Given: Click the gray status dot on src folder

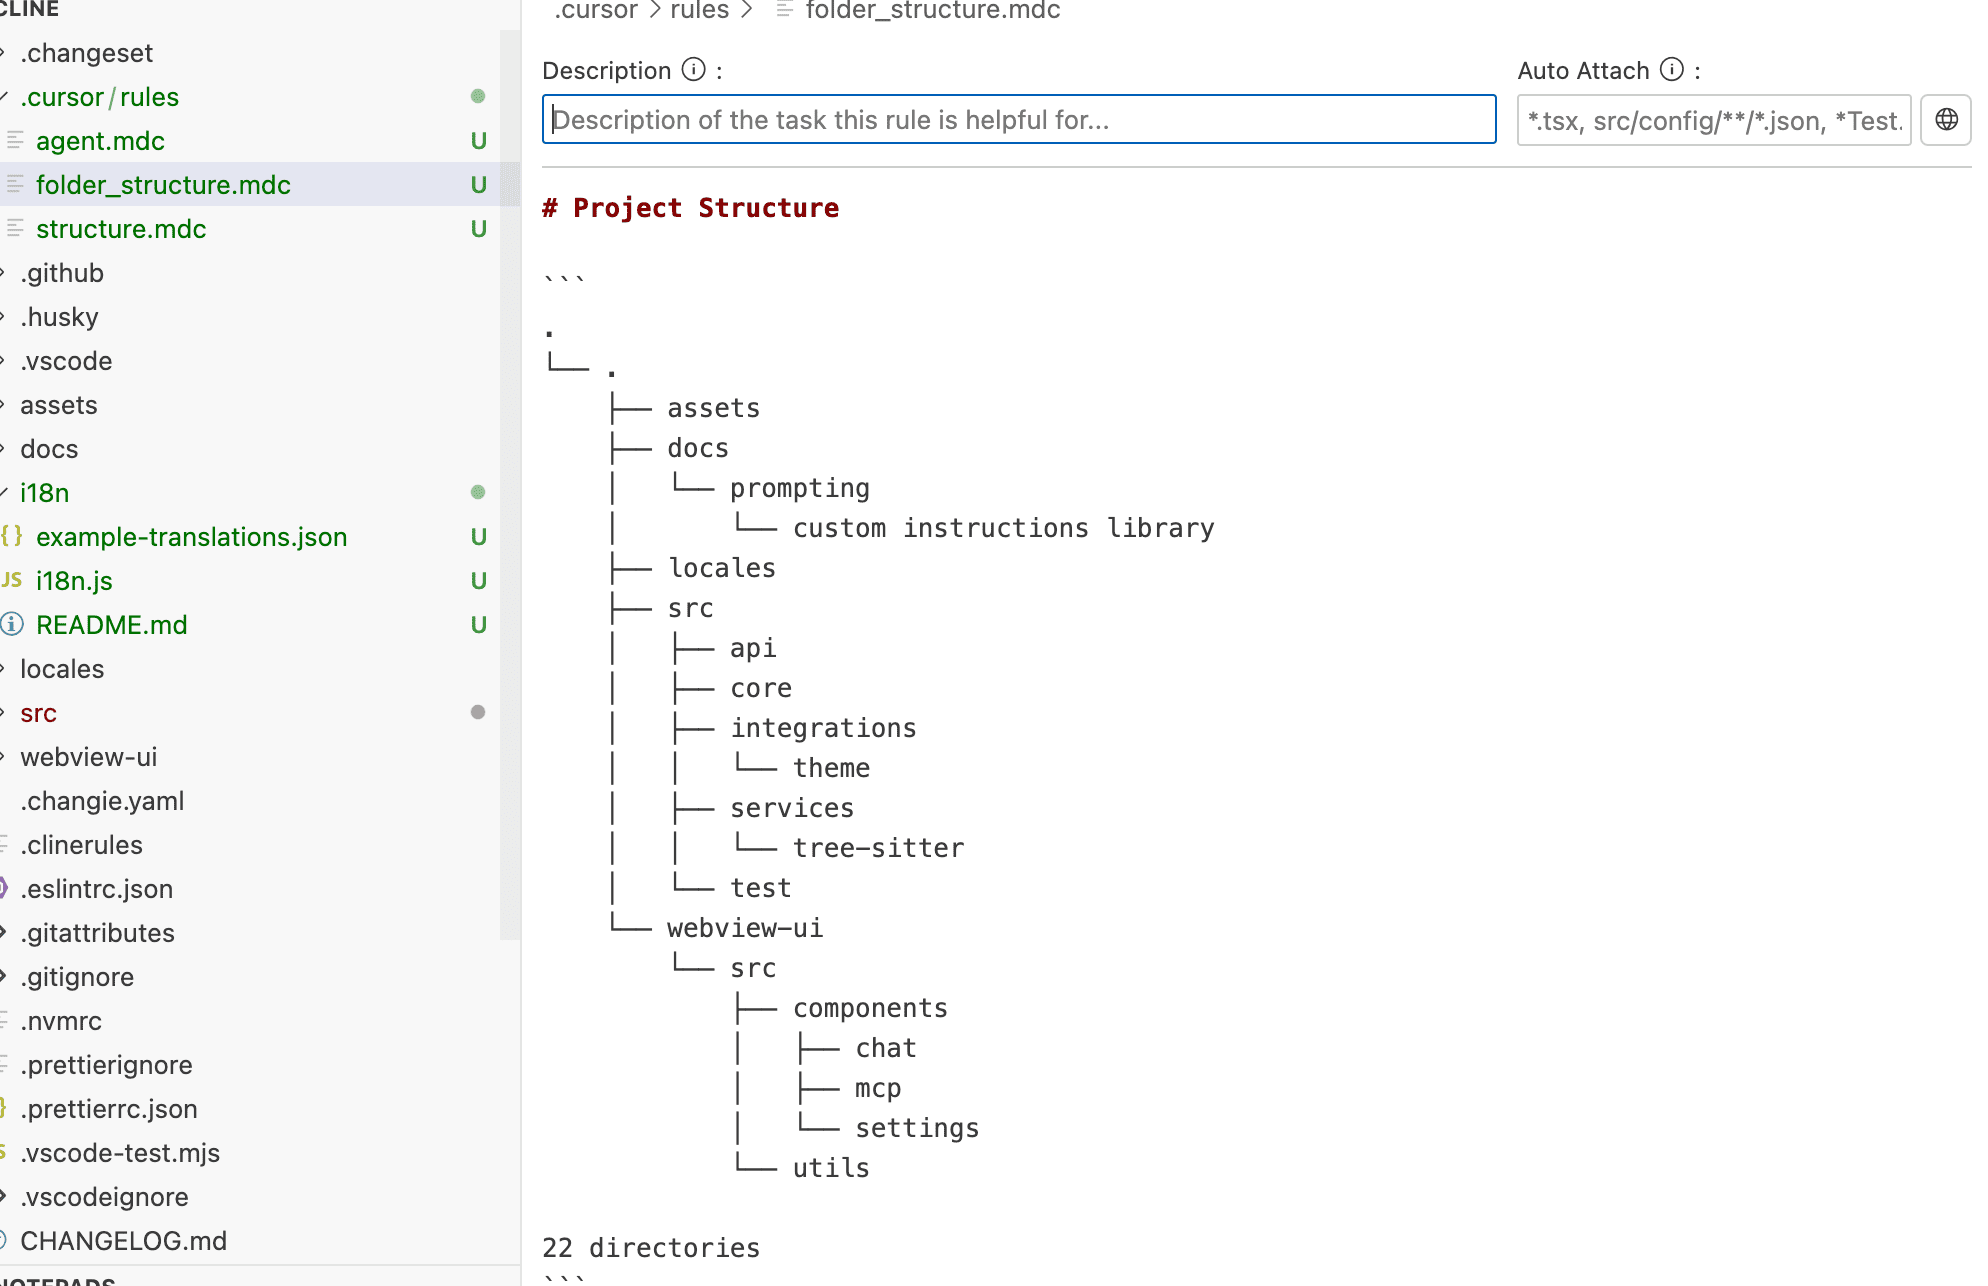Looking at the screenshot, I should pos(478,713).
